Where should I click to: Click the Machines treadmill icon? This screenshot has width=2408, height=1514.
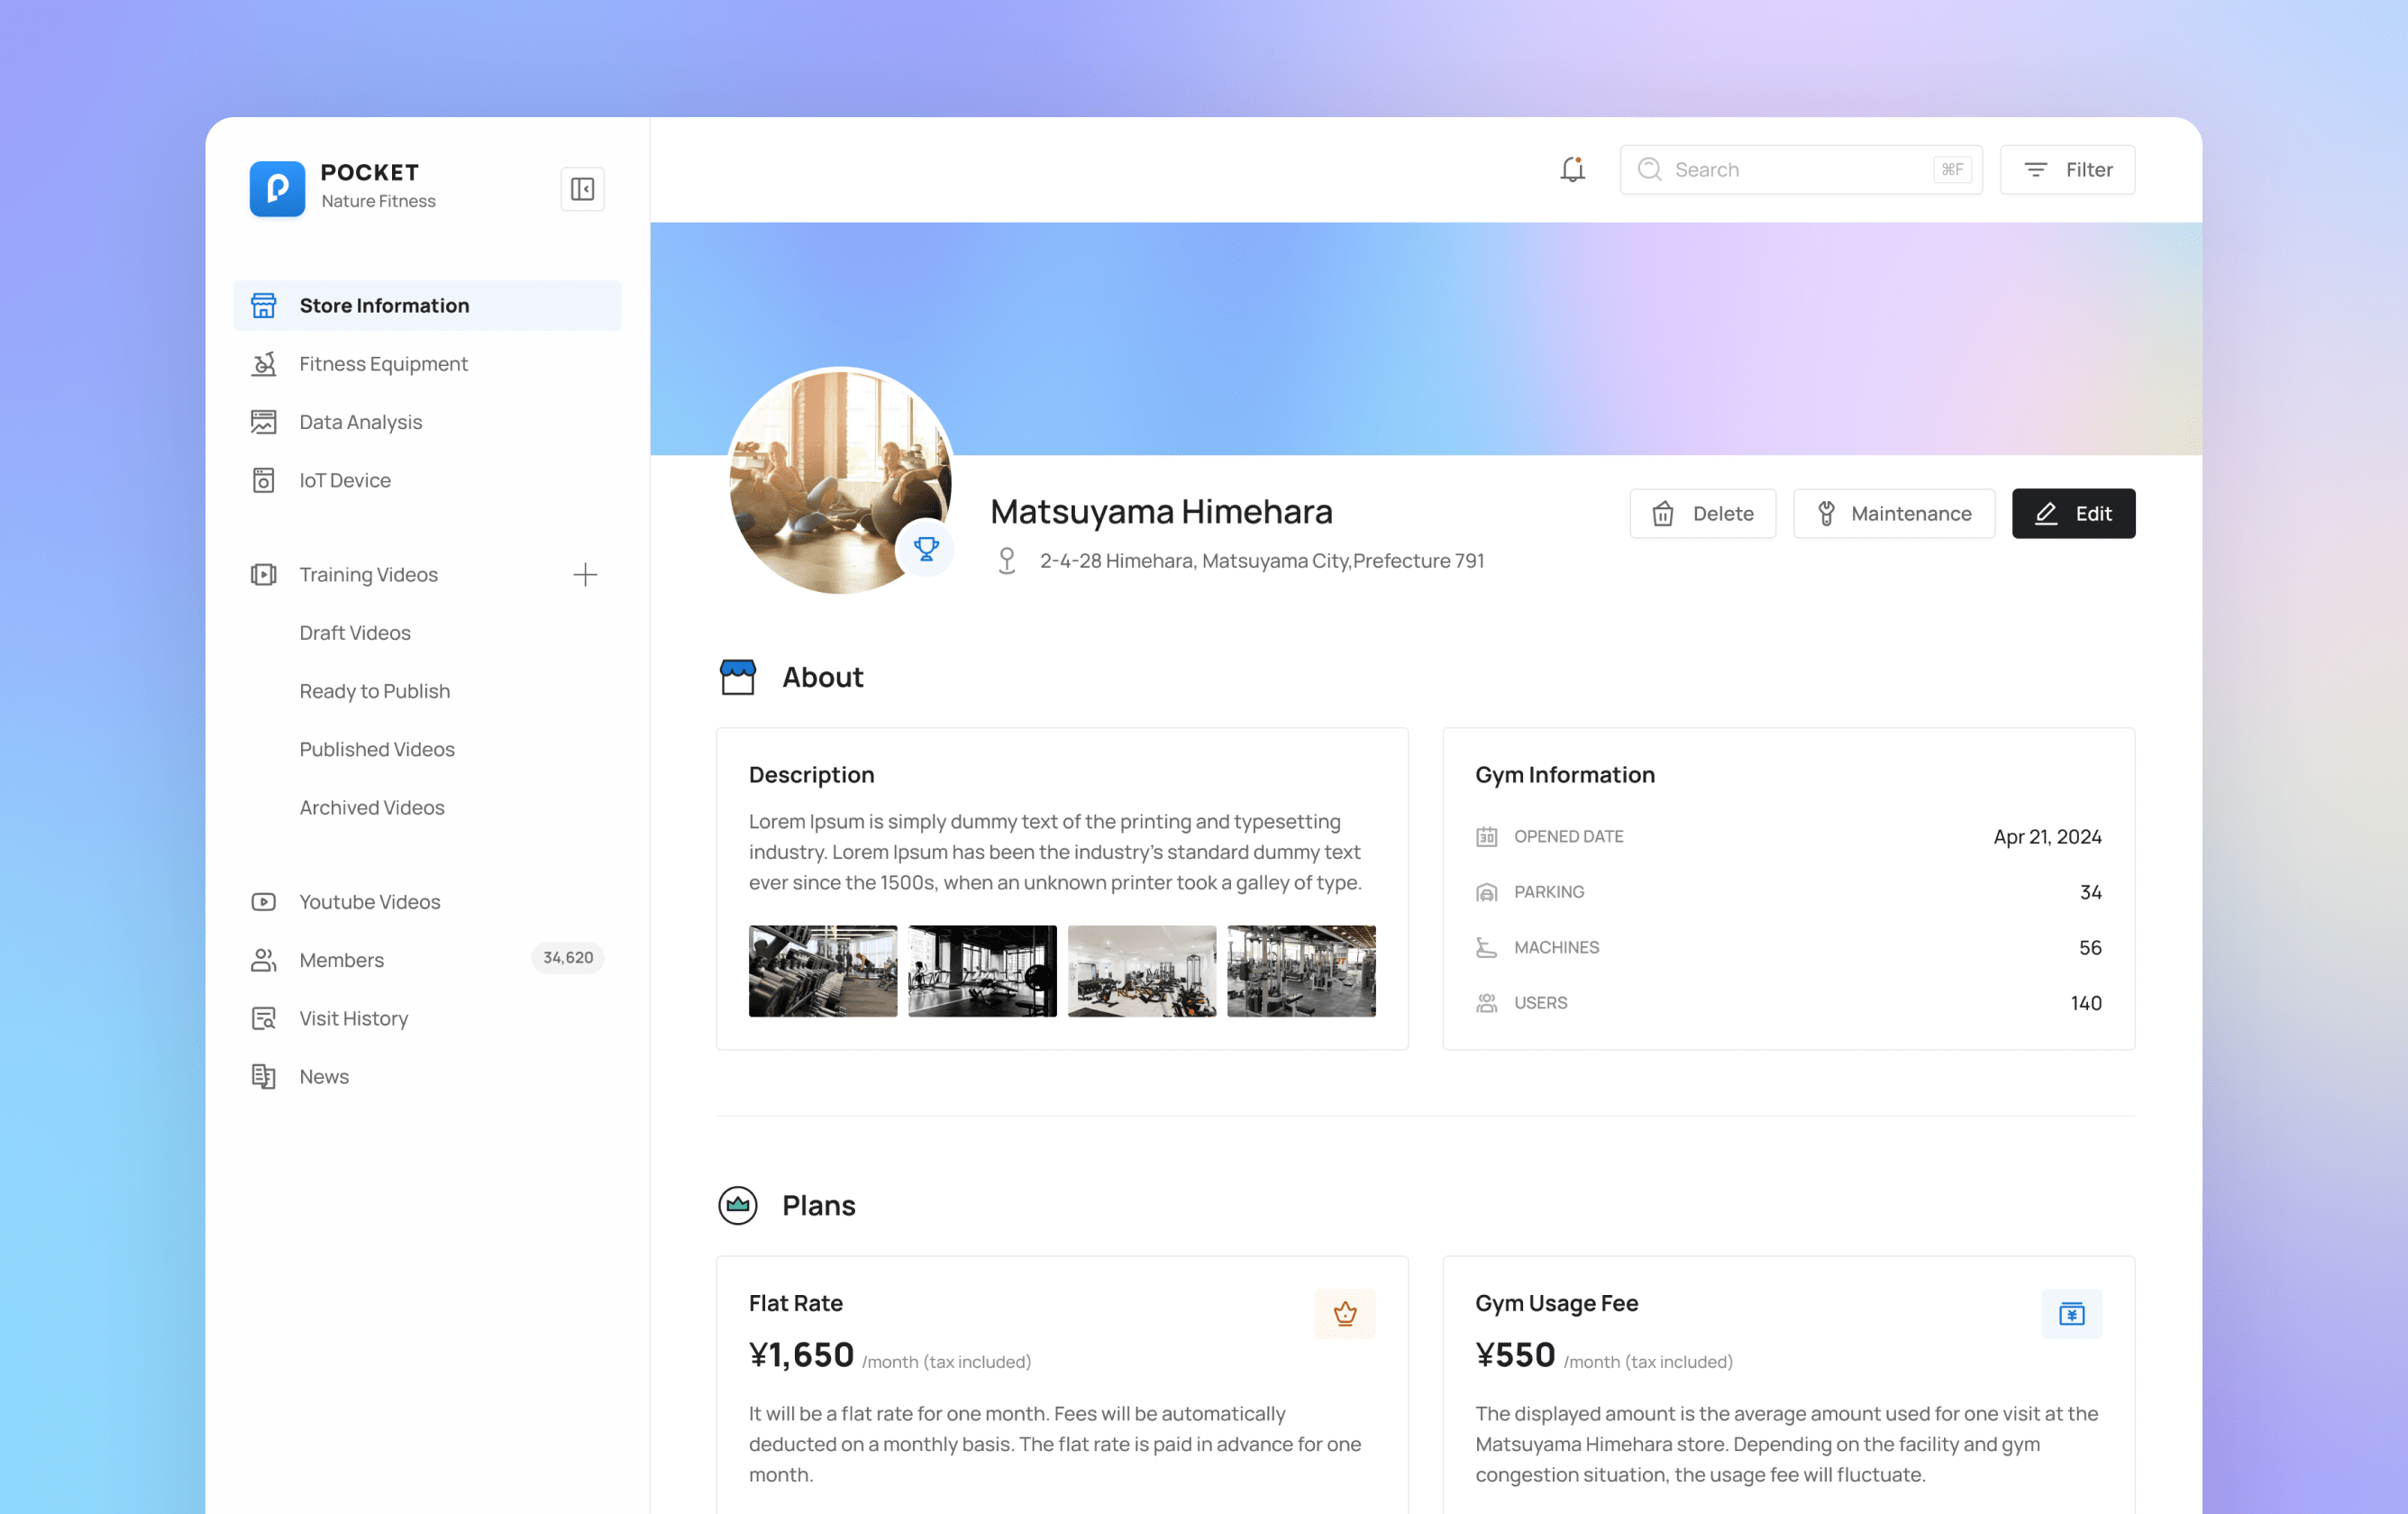(1487, 947)
